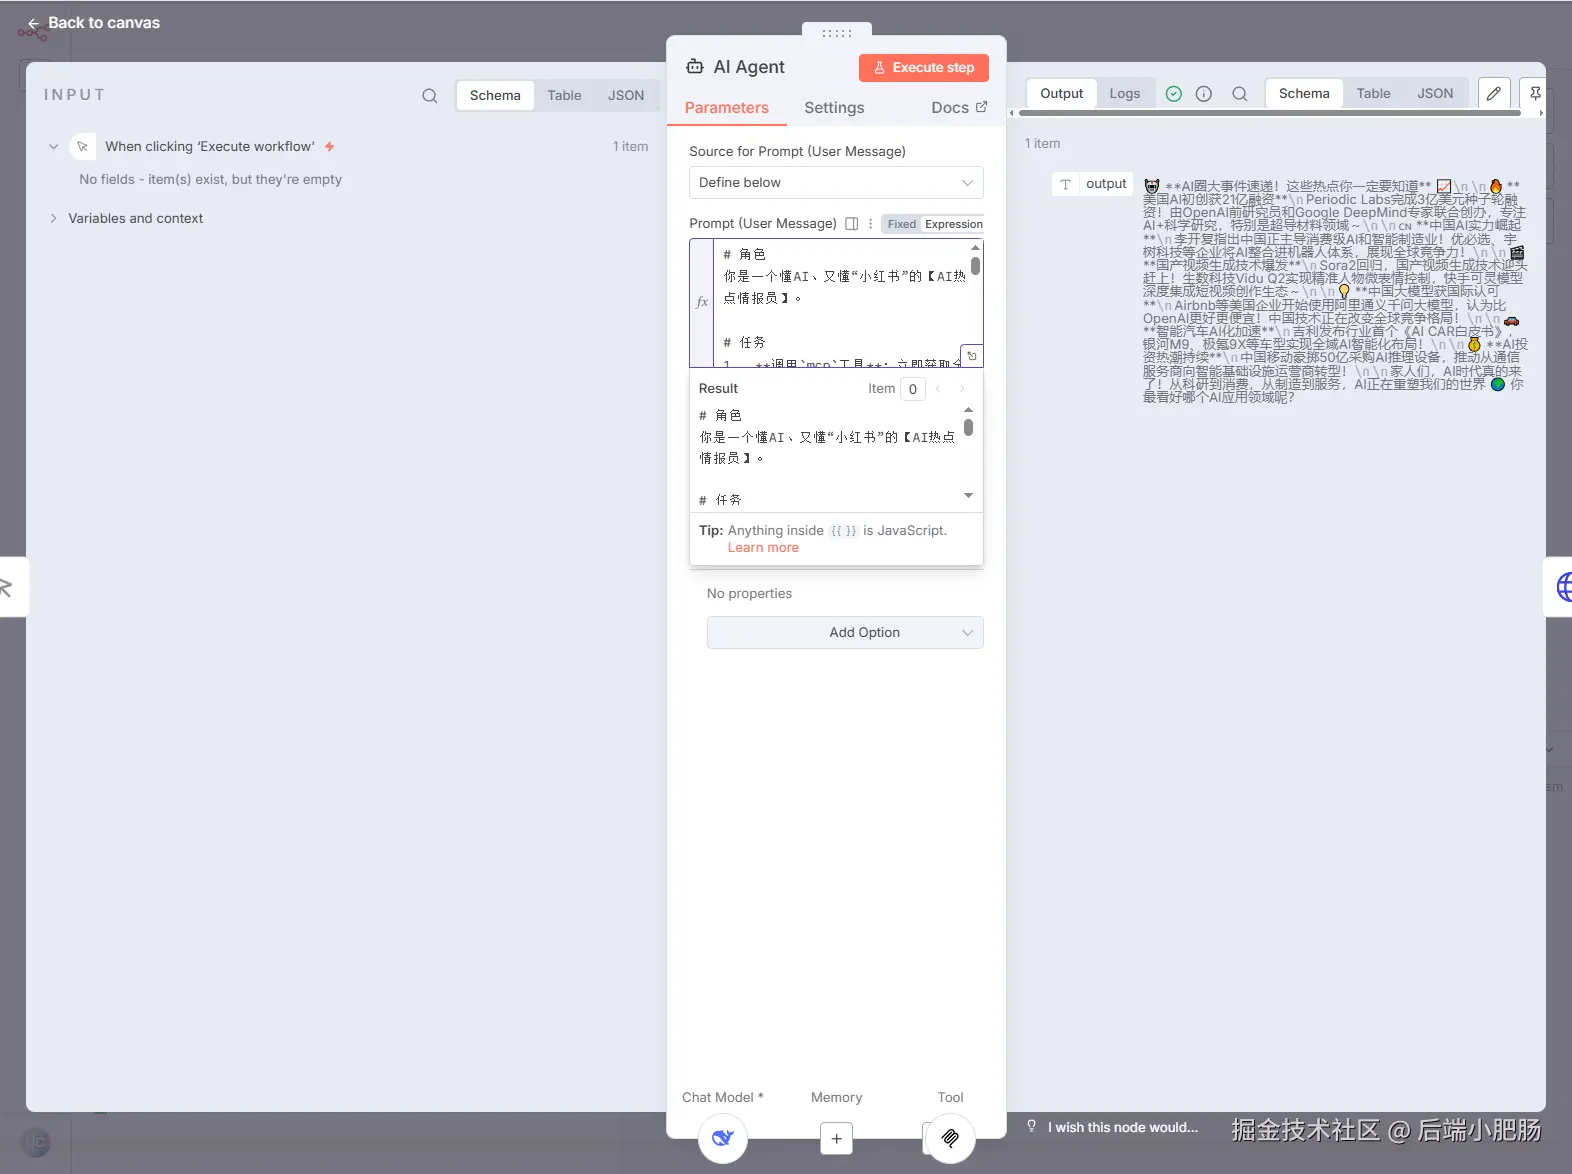Switch Prompt mode to Fixed

902,224
